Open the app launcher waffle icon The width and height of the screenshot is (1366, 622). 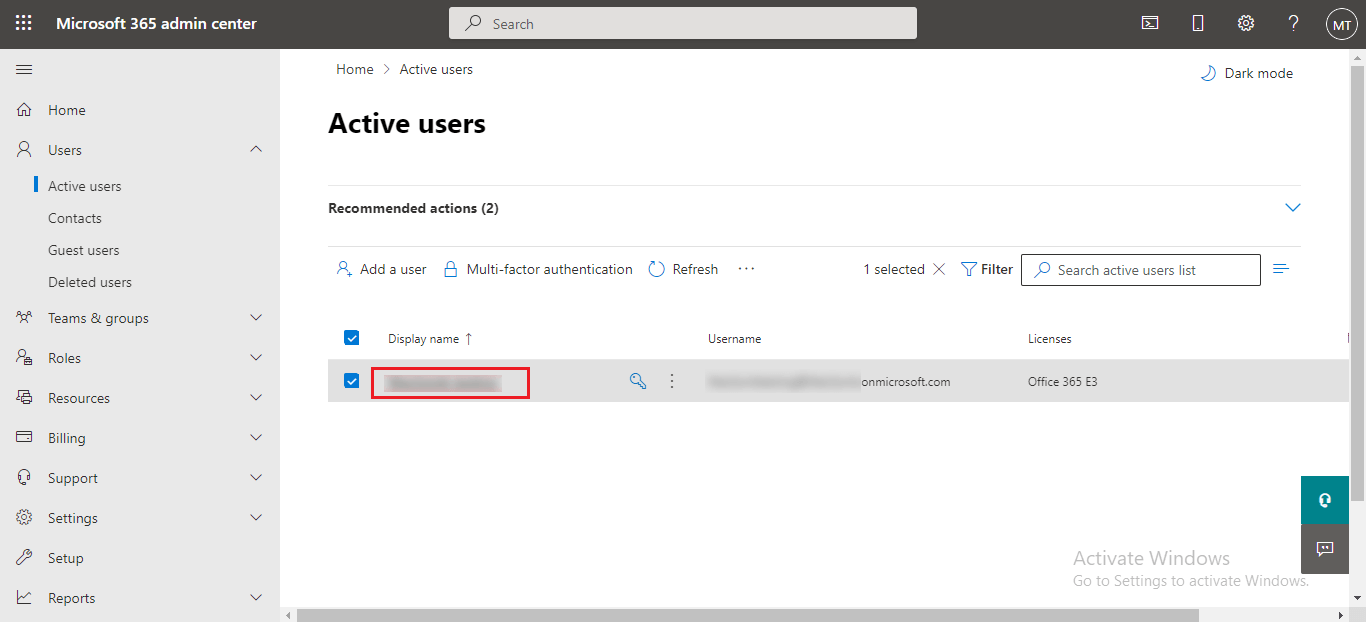click(23, 23)
